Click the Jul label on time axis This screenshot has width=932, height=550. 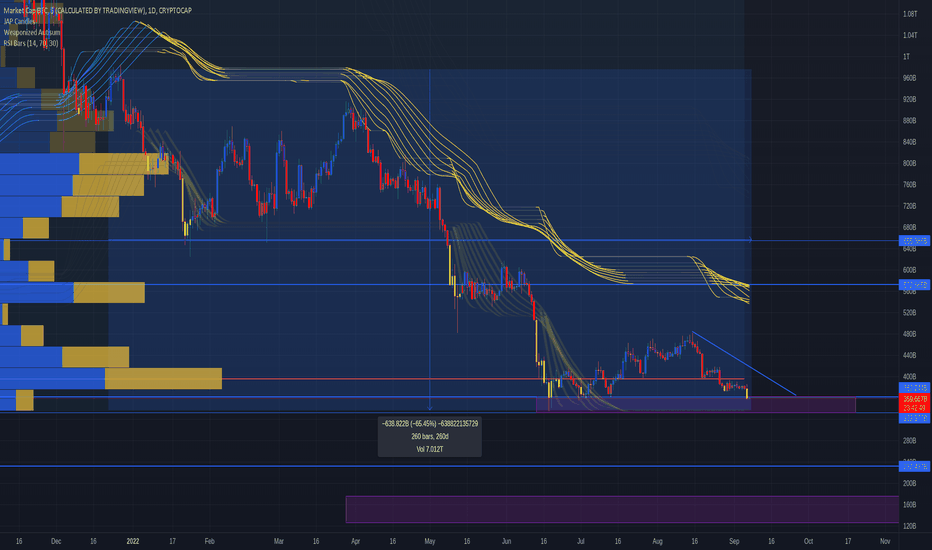pos(581,541)
